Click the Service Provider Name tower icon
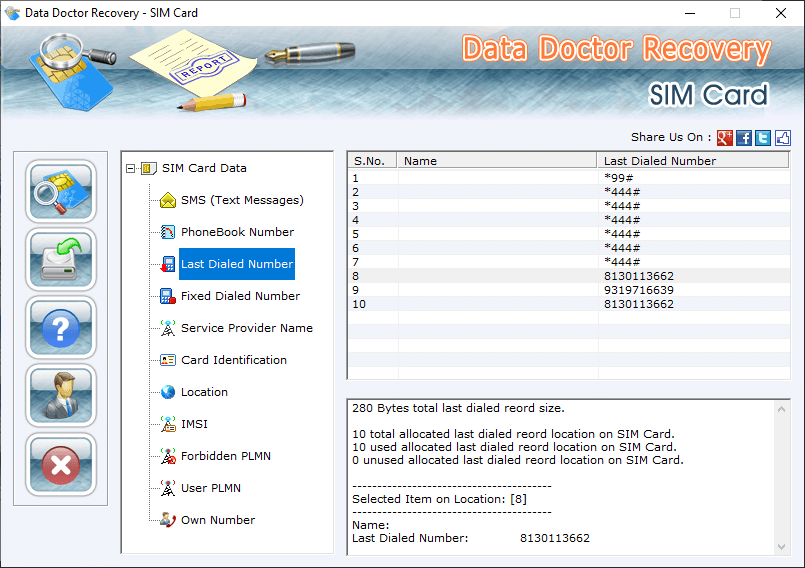 click(168, 328)
